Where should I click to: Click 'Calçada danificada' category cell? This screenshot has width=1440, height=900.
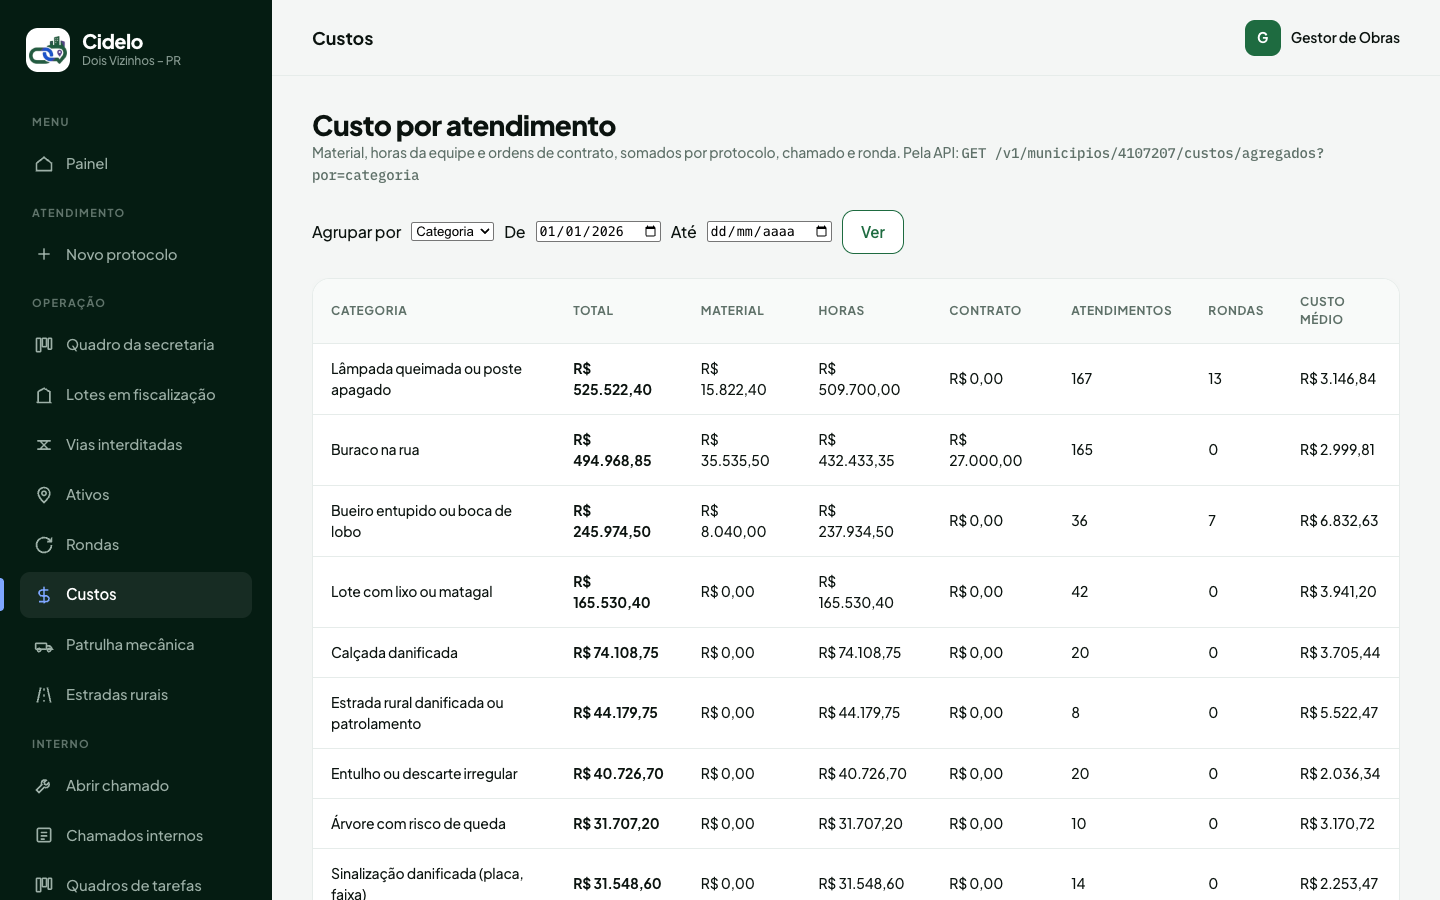pos(394,653)
